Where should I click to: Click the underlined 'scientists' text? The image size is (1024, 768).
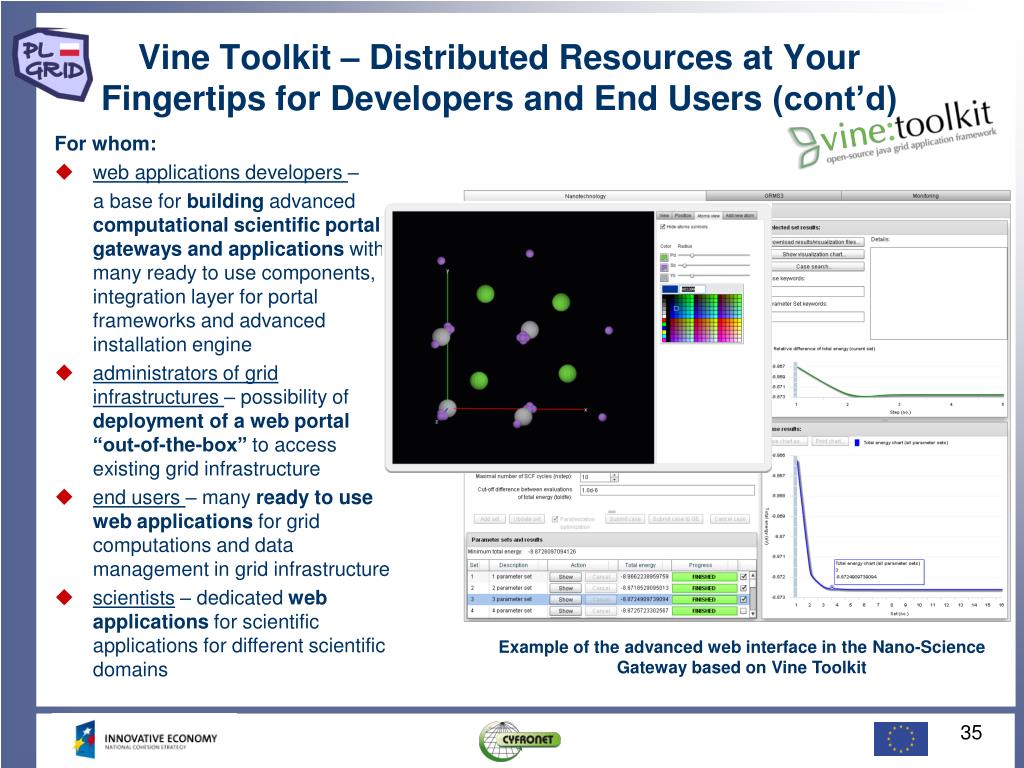pos(133,598)
